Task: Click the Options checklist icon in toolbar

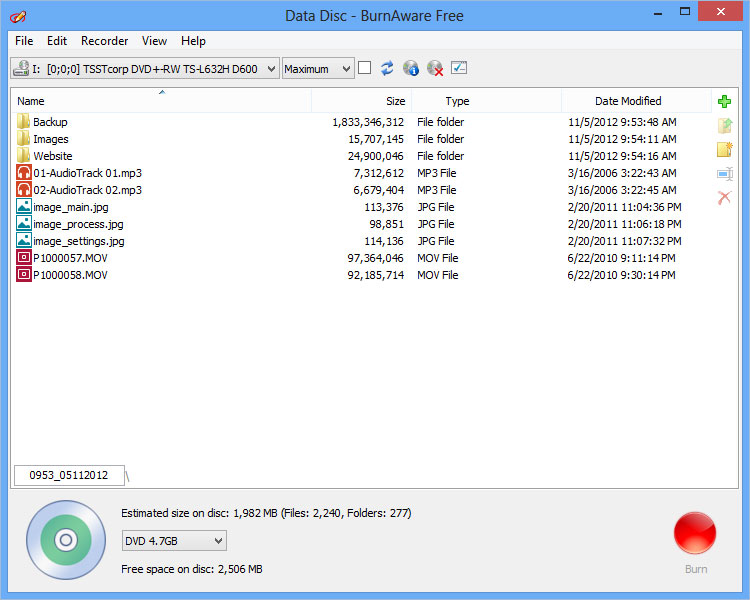Action: click(x=459, y=68)
